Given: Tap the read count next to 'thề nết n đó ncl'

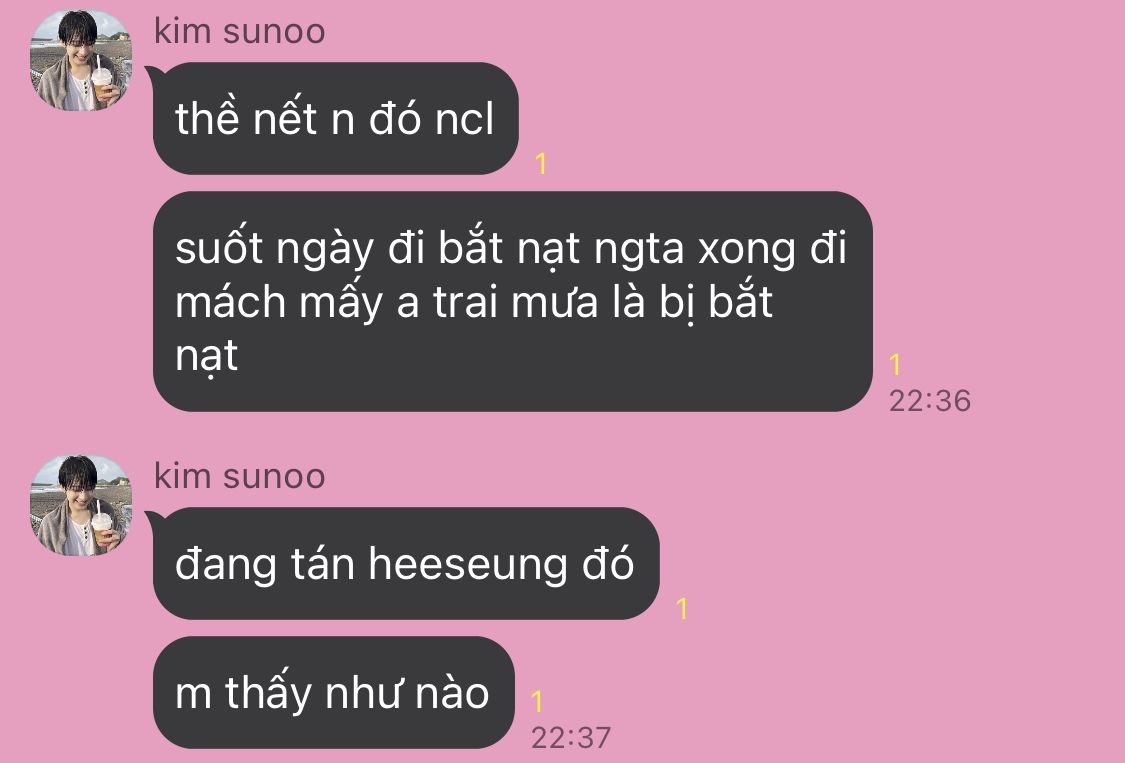Looking at the screenshot, I should (542, 164).
